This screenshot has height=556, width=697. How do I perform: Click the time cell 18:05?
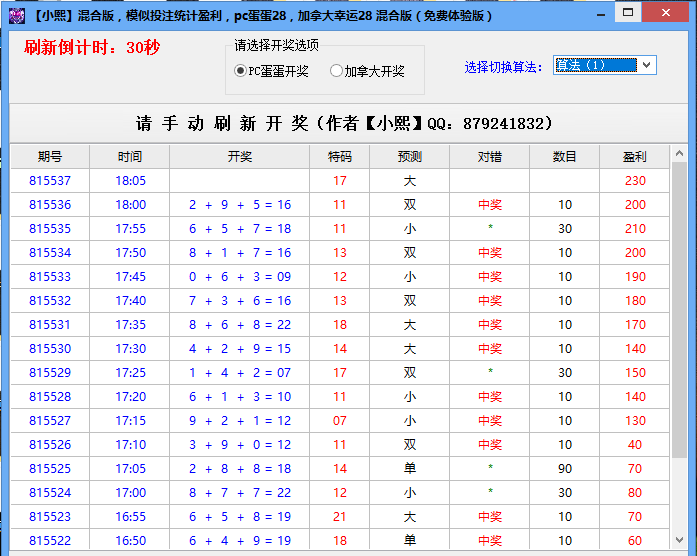coord(130,181)
